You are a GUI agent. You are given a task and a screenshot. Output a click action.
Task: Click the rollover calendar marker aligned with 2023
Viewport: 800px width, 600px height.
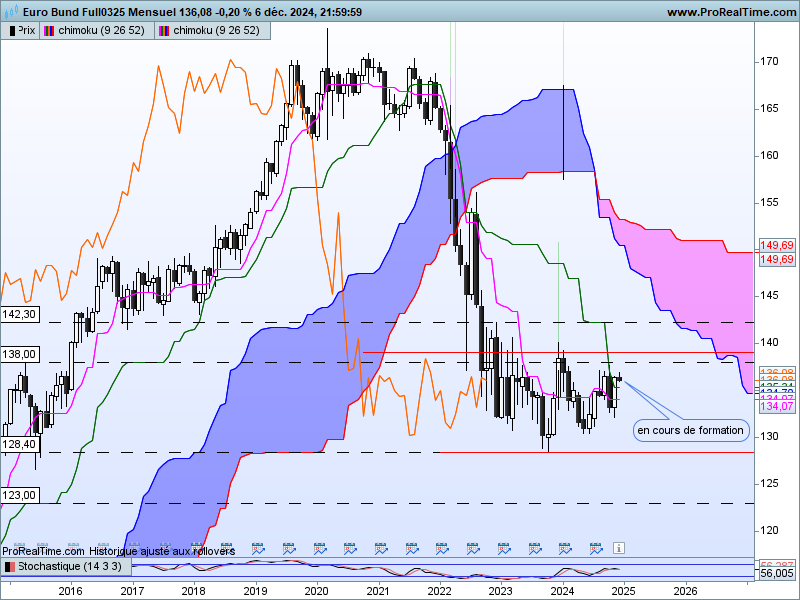(504, 548)
